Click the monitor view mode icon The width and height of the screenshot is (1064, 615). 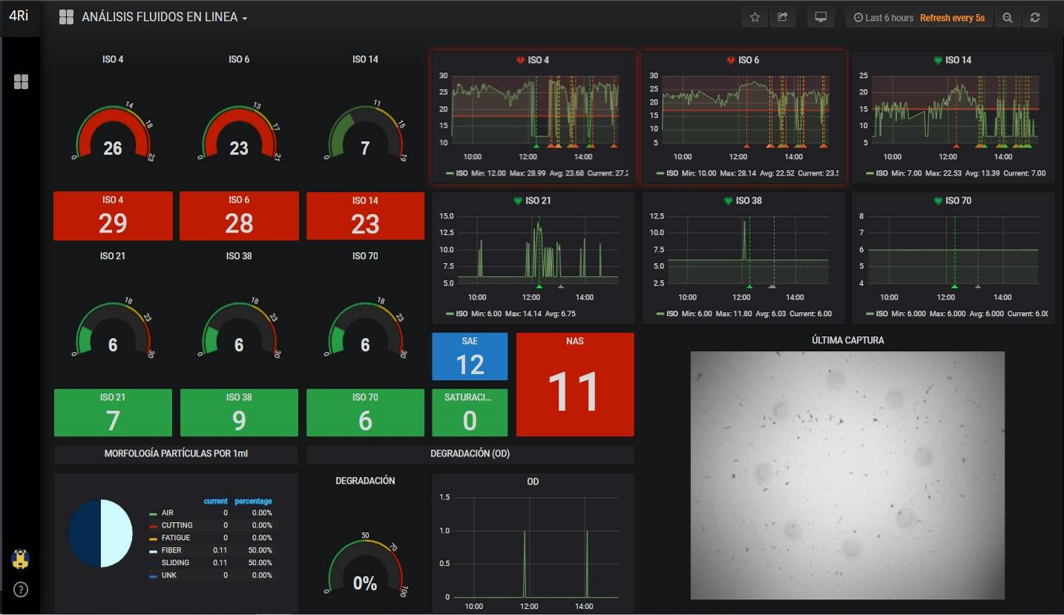[x=821, y=17]
